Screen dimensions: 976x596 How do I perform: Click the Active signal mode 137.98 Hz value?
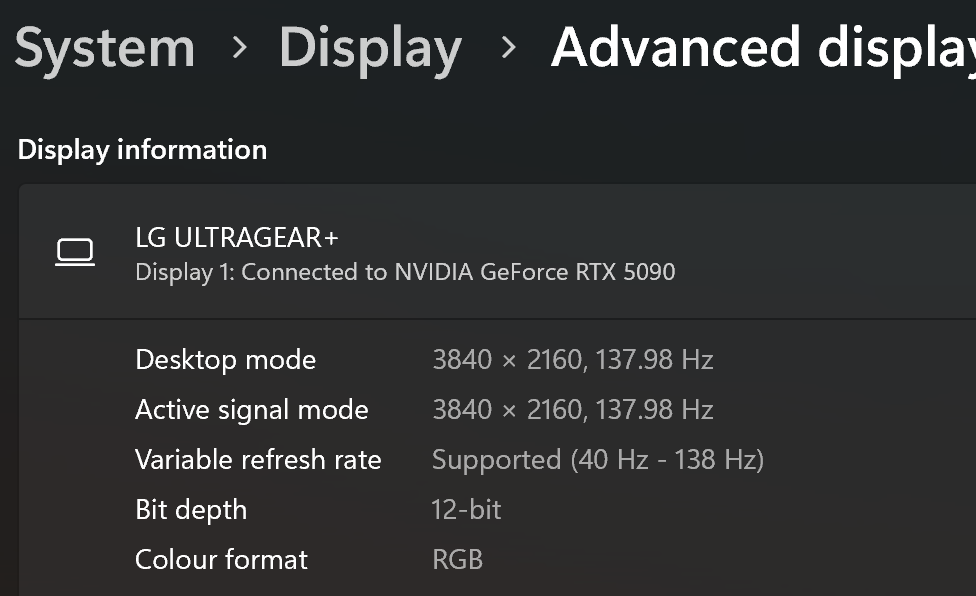tap(654, 410)
